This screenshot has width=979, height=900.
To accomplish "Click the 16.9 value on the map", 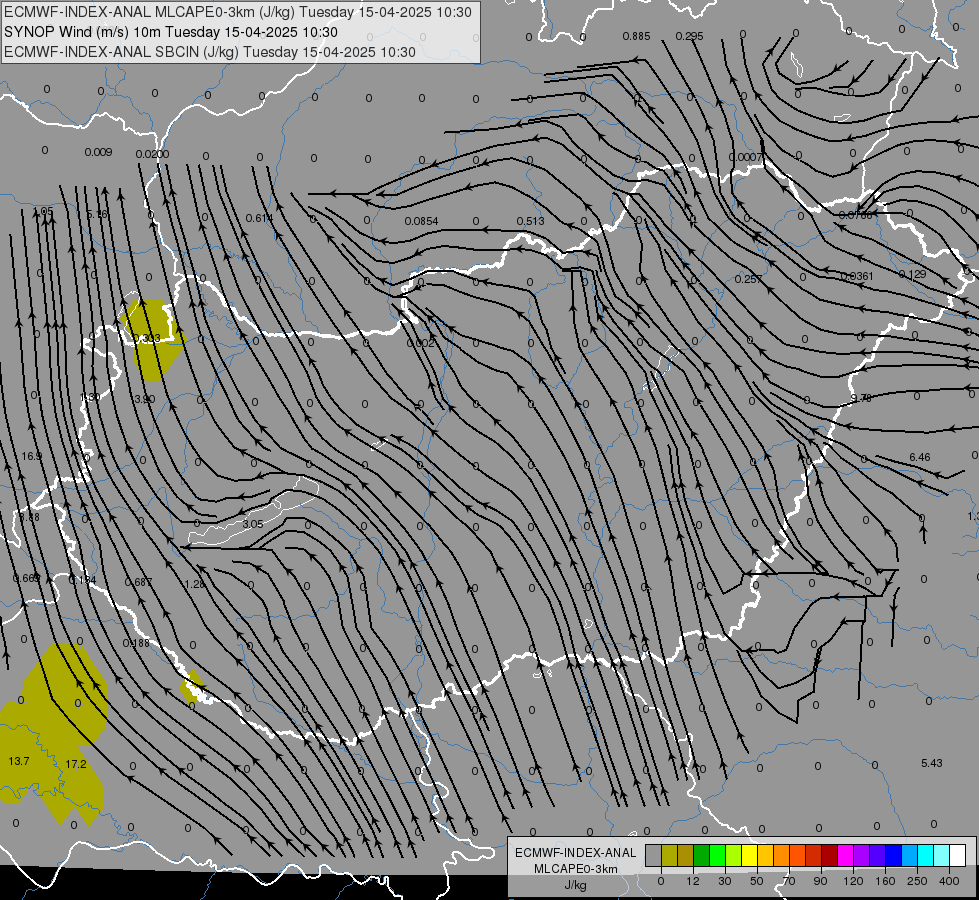I will point(31,456).
